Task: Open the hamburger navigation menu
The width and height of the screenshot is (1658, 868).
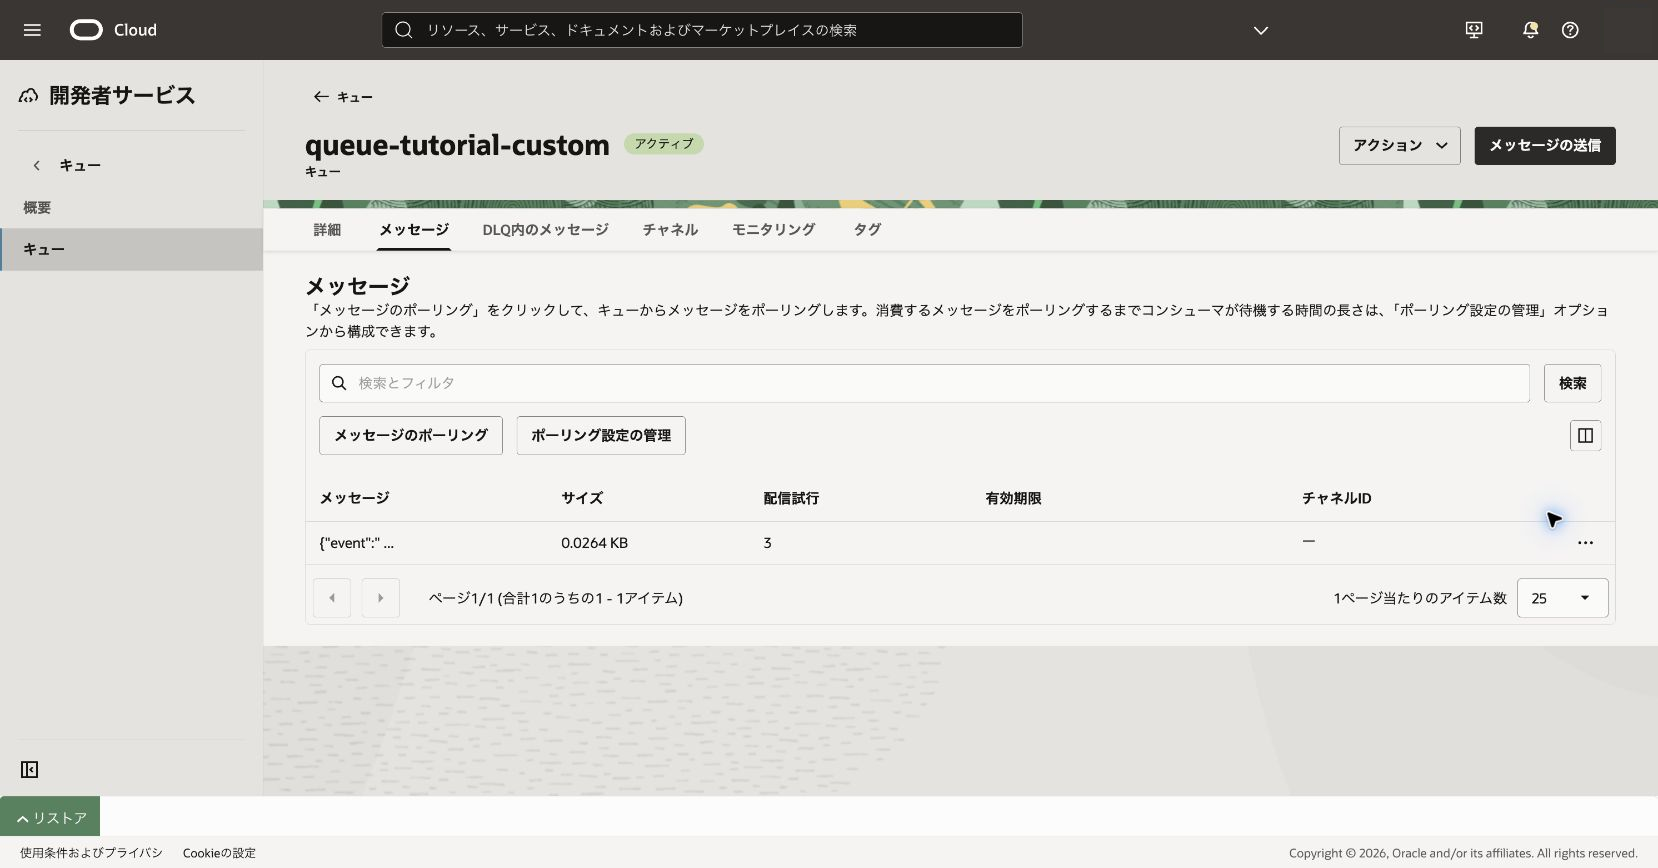Action: pos(32,30)
